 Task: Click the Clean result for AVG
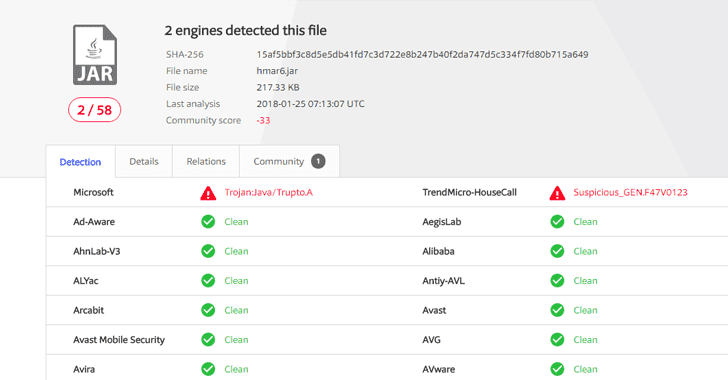coord(585,340)
